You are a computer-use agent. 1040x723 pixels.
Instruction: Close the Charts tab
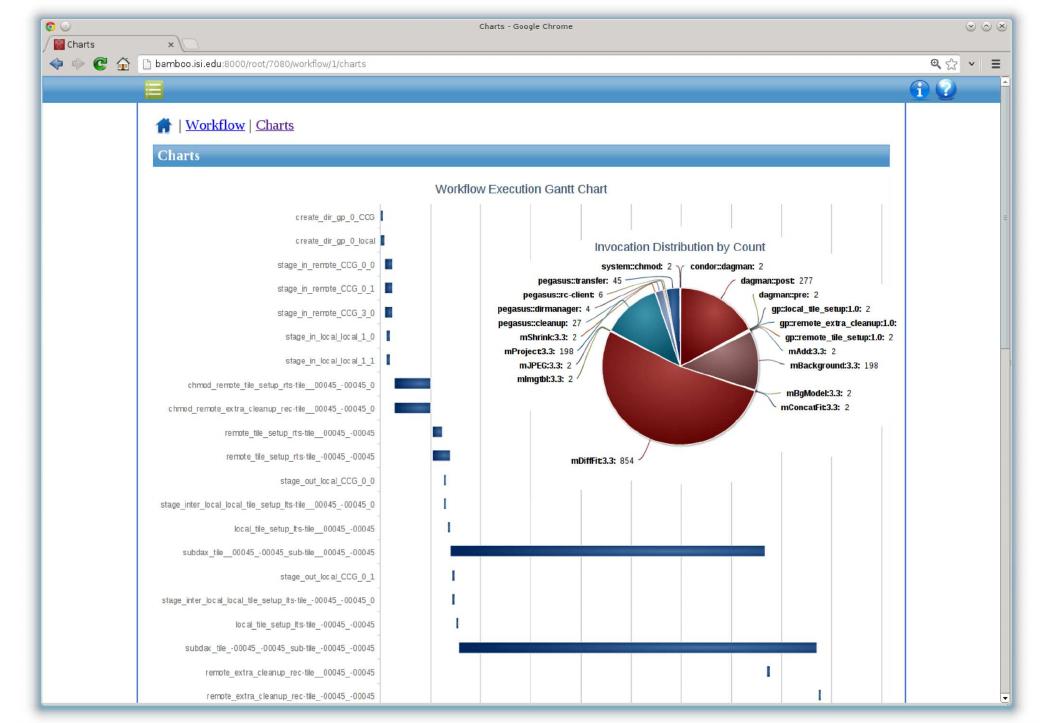point(171,44)
